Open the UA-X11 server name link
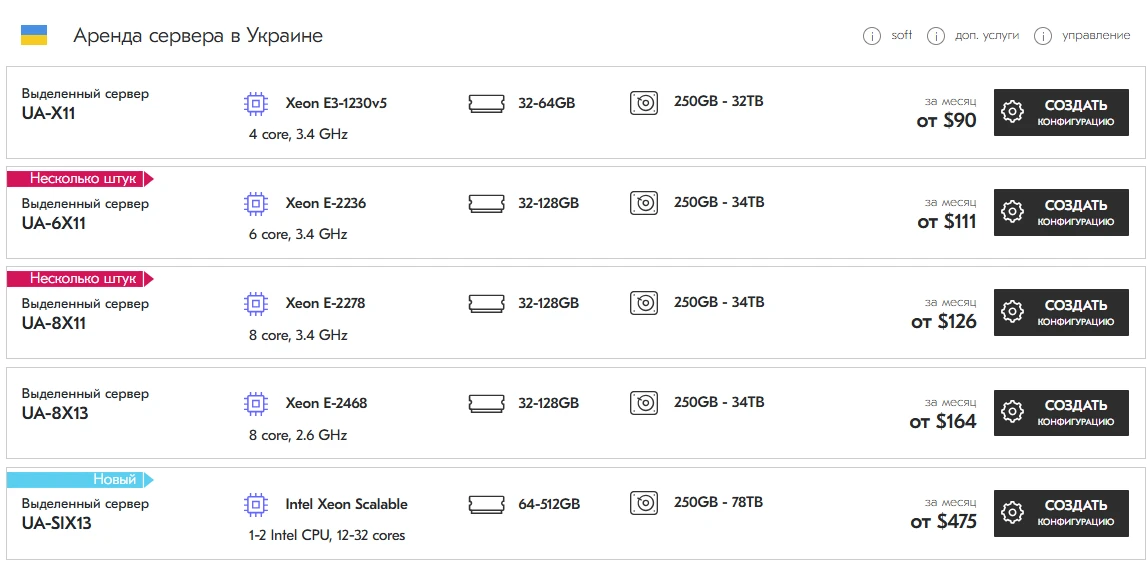The height and width of the screenshot is (570, 1147). (49, 113)
